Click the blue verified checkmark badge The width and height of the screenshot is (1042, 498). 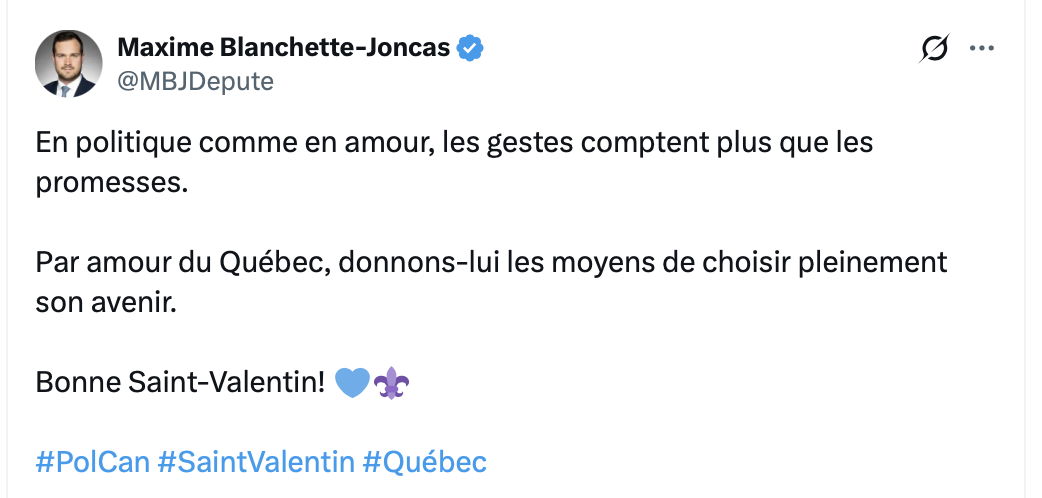[471, 47]
